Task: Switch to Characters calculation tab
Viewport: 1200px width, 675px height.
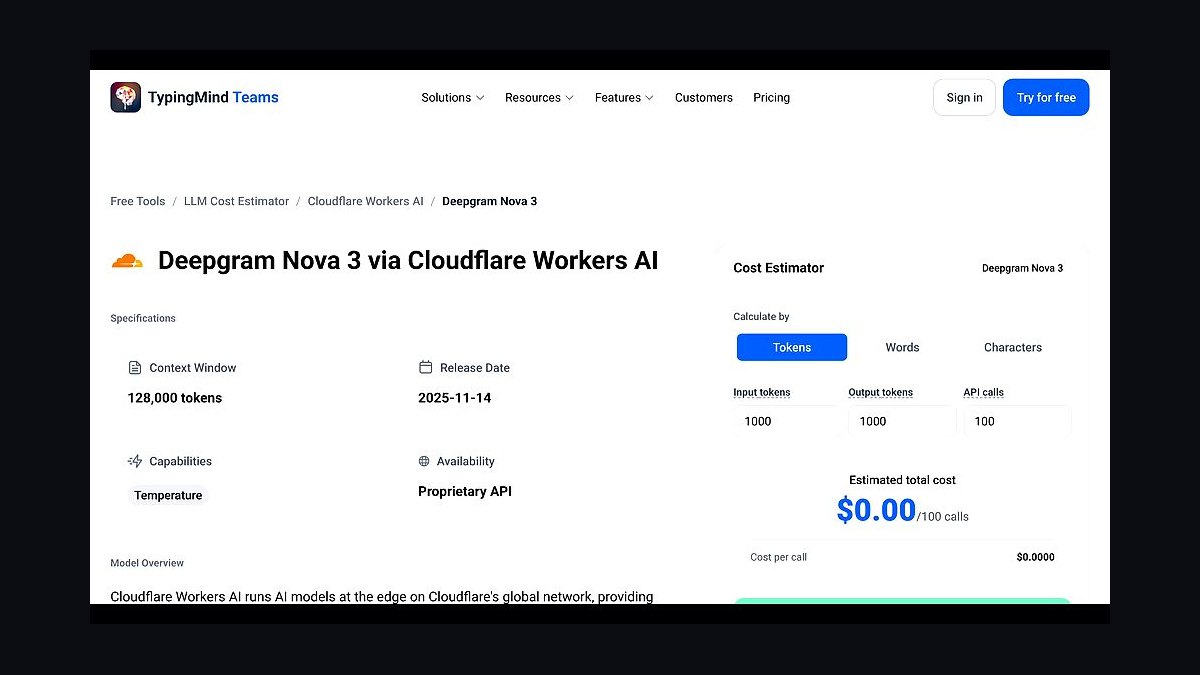Action: coord(1013,347)
